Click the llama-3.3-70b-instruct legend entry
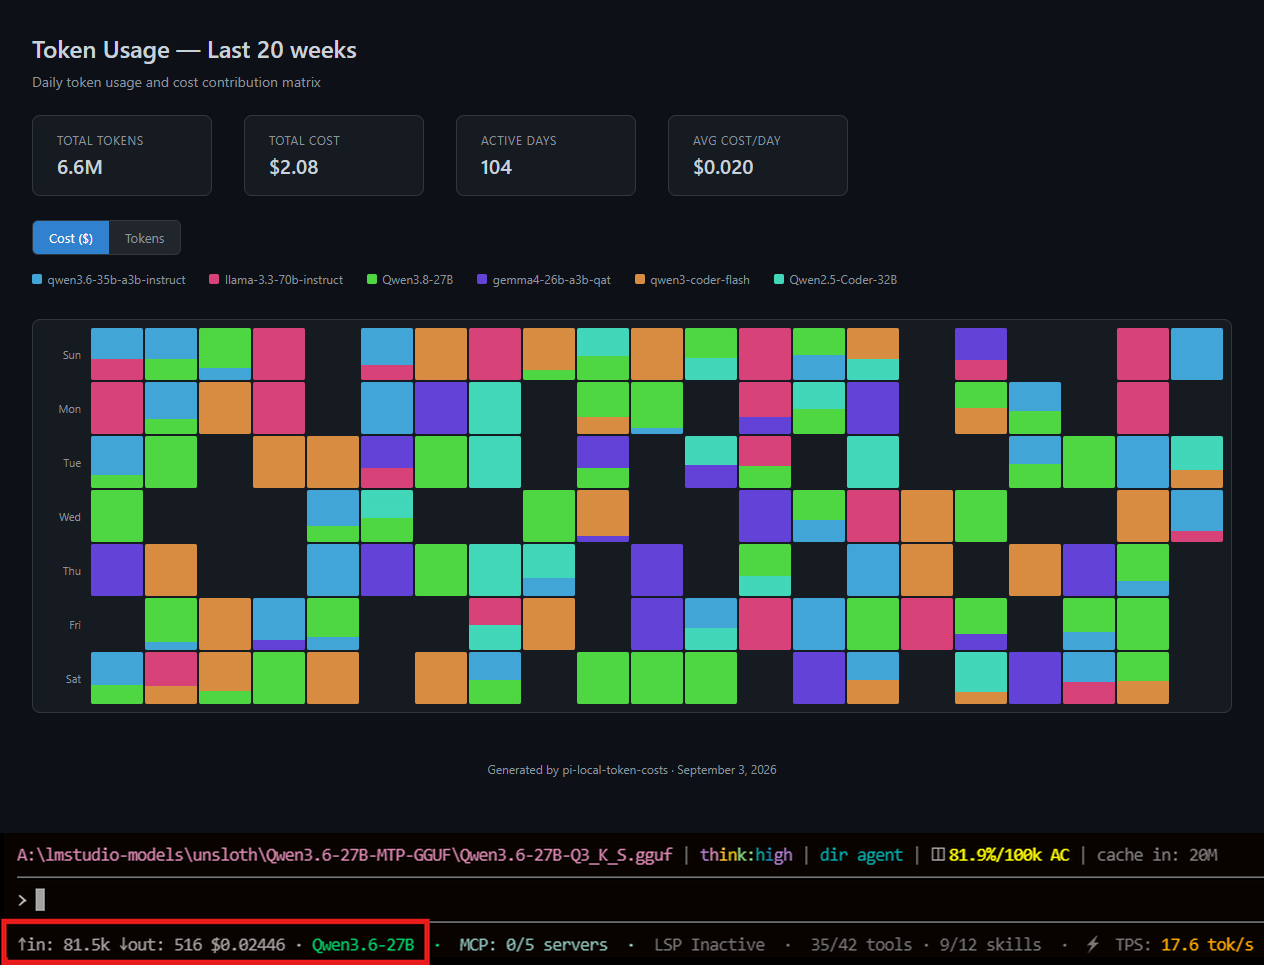 276,280
